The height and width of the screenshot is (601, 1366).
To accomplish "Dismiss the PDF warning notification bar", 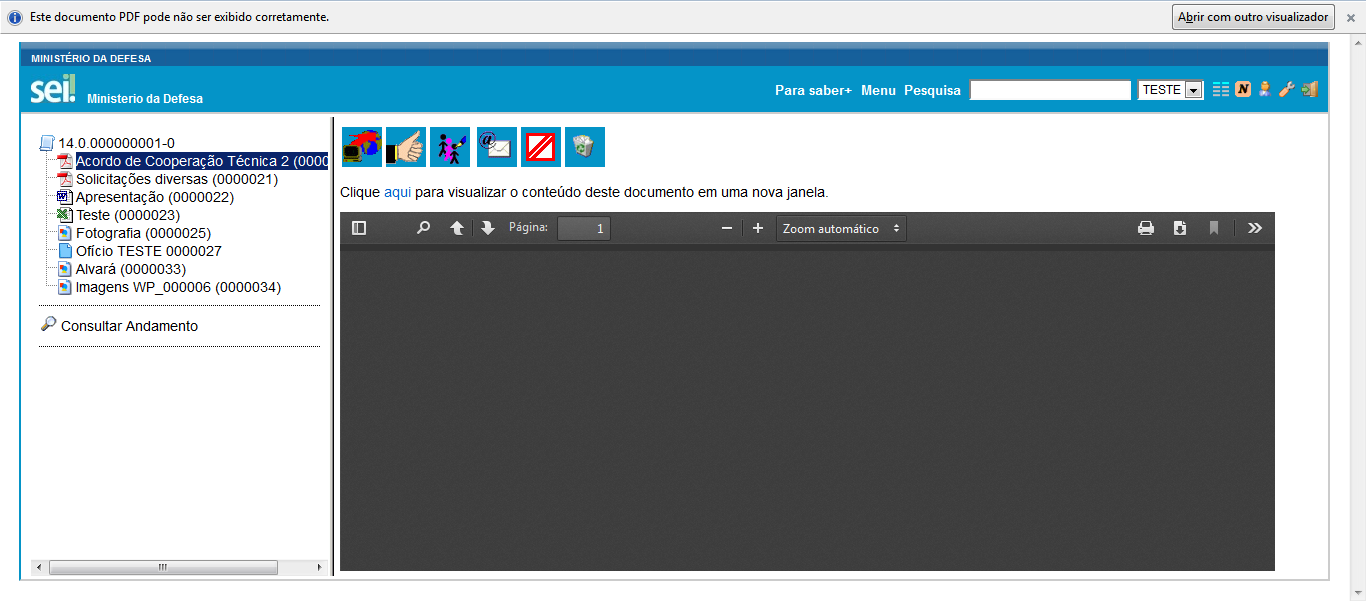I will click(x=1351, y=18).
